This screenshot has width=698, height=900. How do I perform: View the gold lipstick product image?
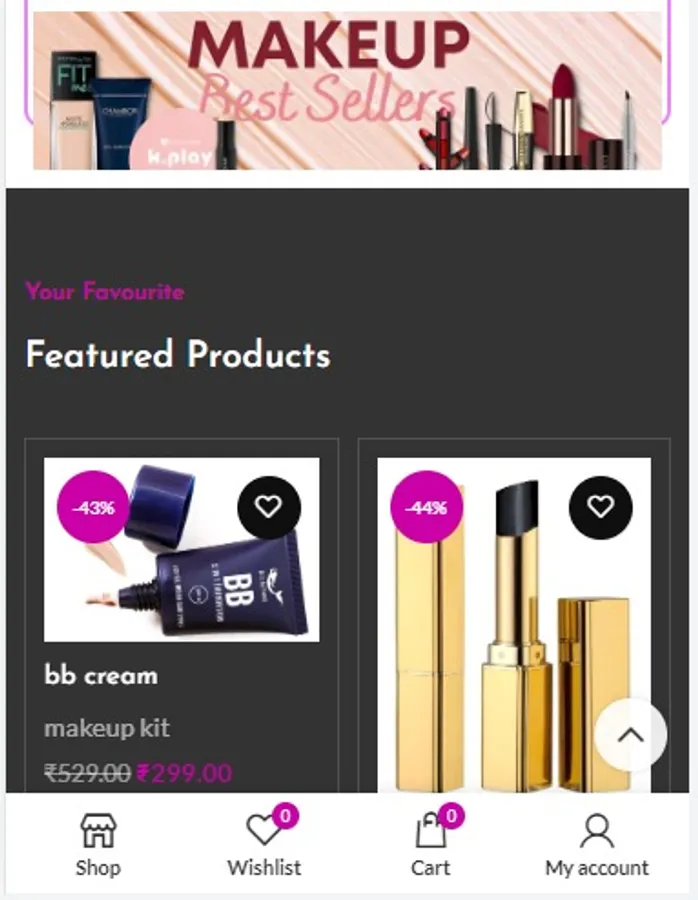click(514, 624)
